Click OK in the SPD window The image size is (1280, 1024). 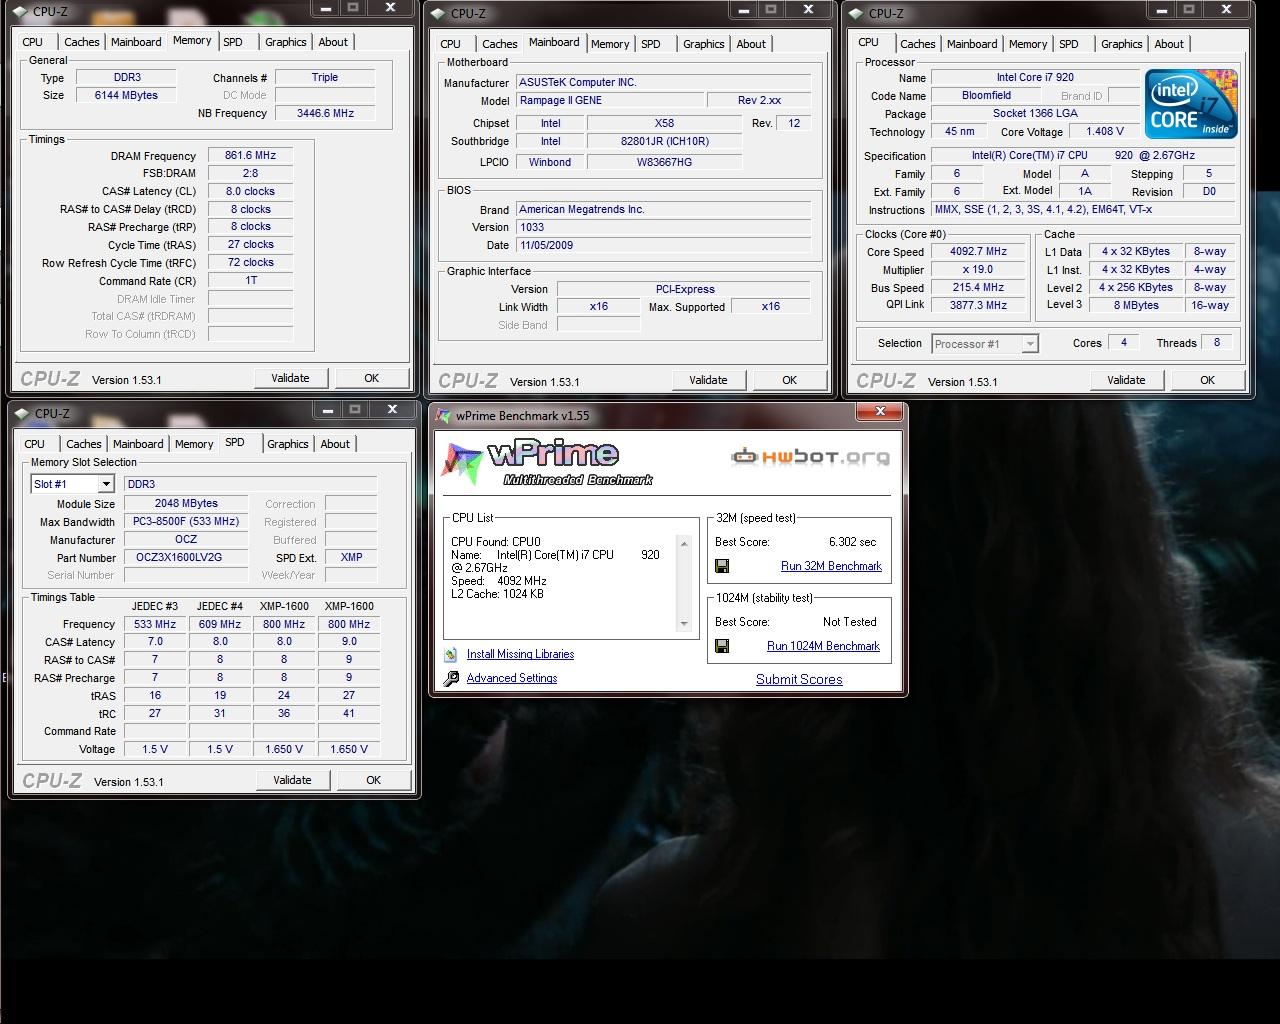click(x=374, y=780)
